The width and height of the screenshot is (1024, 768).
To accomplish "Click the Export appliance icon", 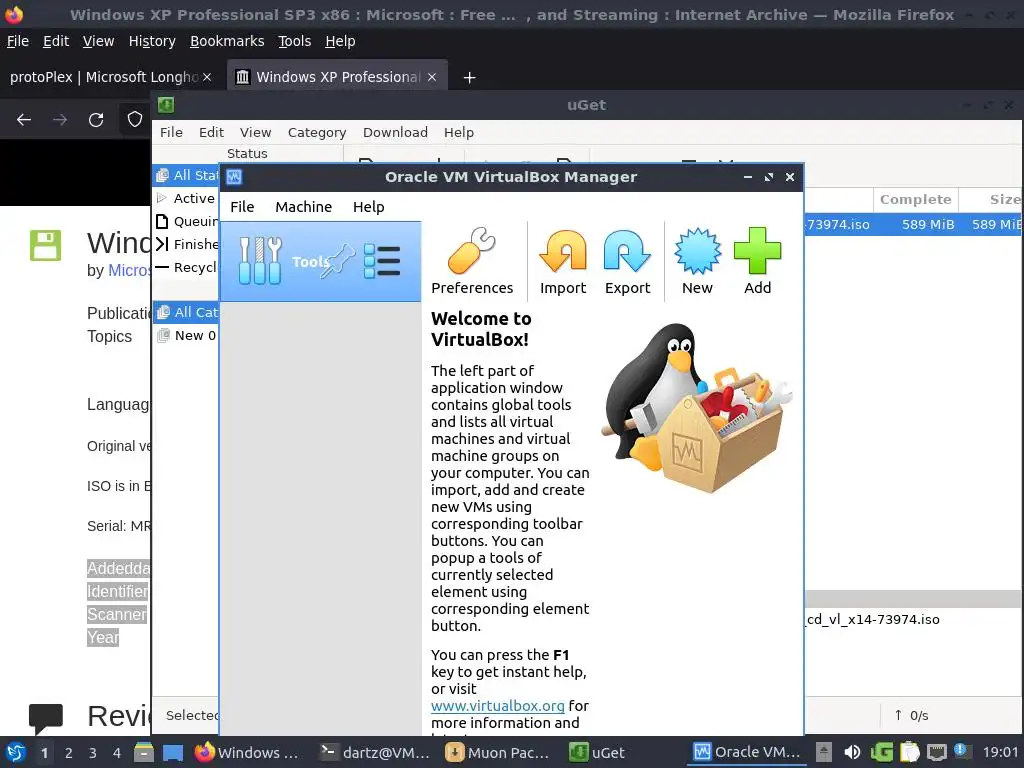I will (627, 261).
